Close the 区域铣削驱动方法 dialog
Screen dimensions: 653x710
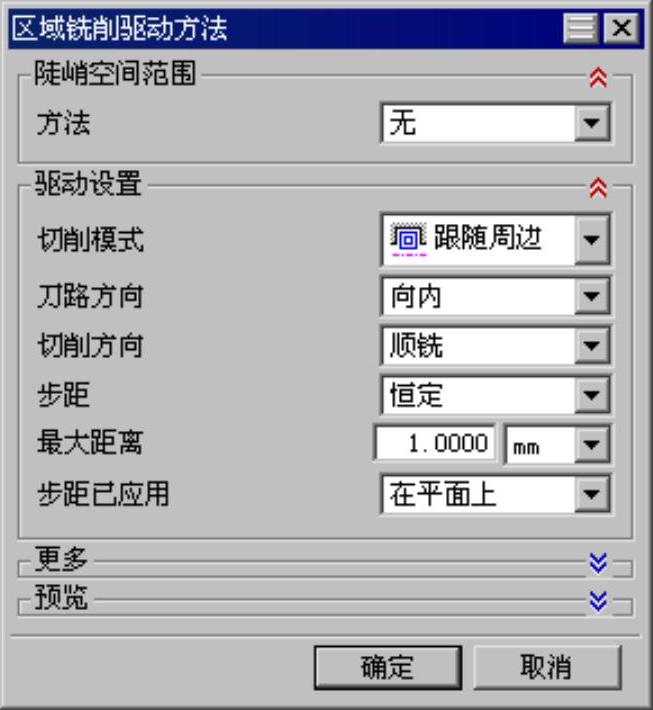click(x=622, y=28)
